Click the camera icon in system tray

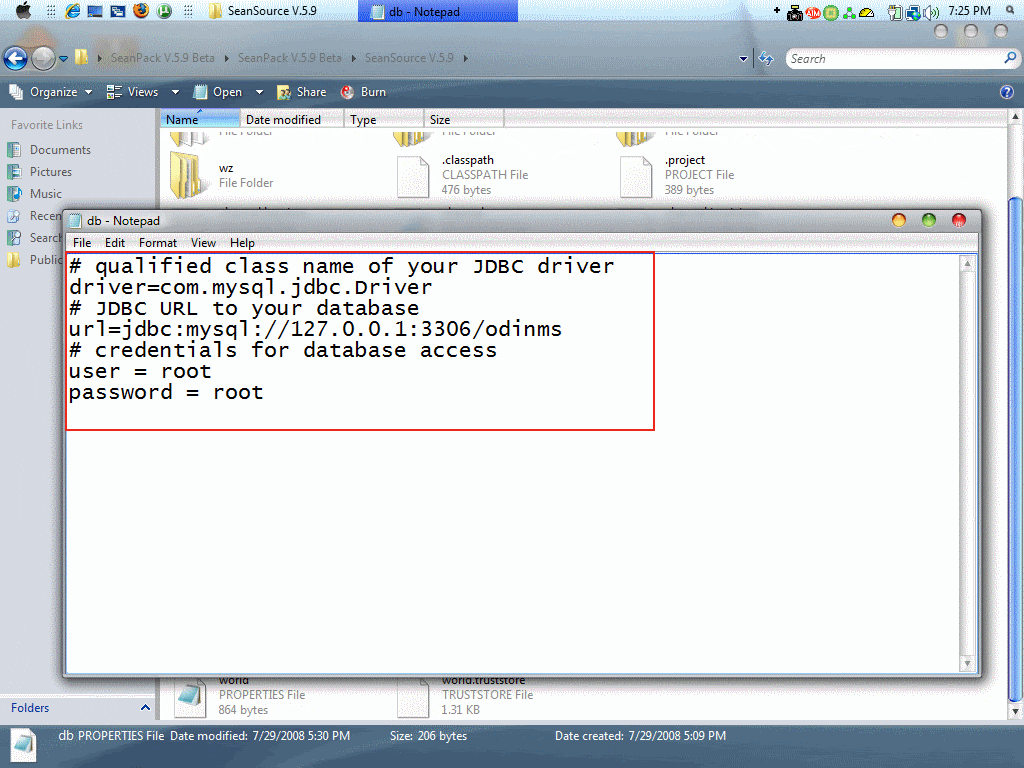click(x=795, y=12)
